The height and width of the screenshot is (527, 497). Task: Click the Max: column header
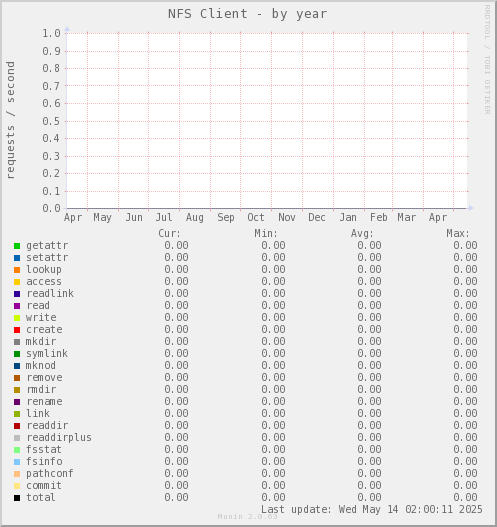[x=458, y=233]
